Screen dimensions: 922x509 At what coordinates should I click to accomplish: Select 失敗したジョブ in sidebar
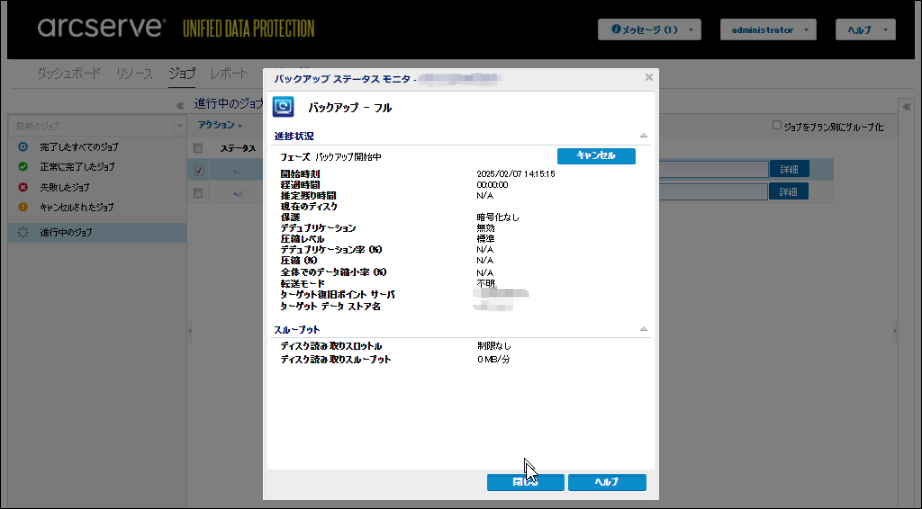[x=65, y=187]
